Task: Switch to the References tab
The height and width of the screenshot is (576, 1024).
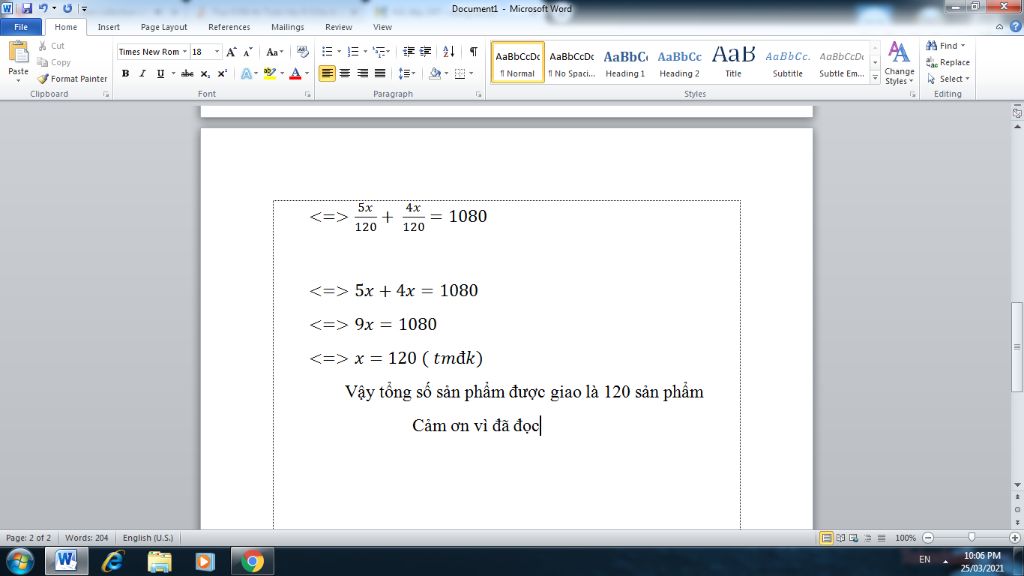Action: point(229,27)
